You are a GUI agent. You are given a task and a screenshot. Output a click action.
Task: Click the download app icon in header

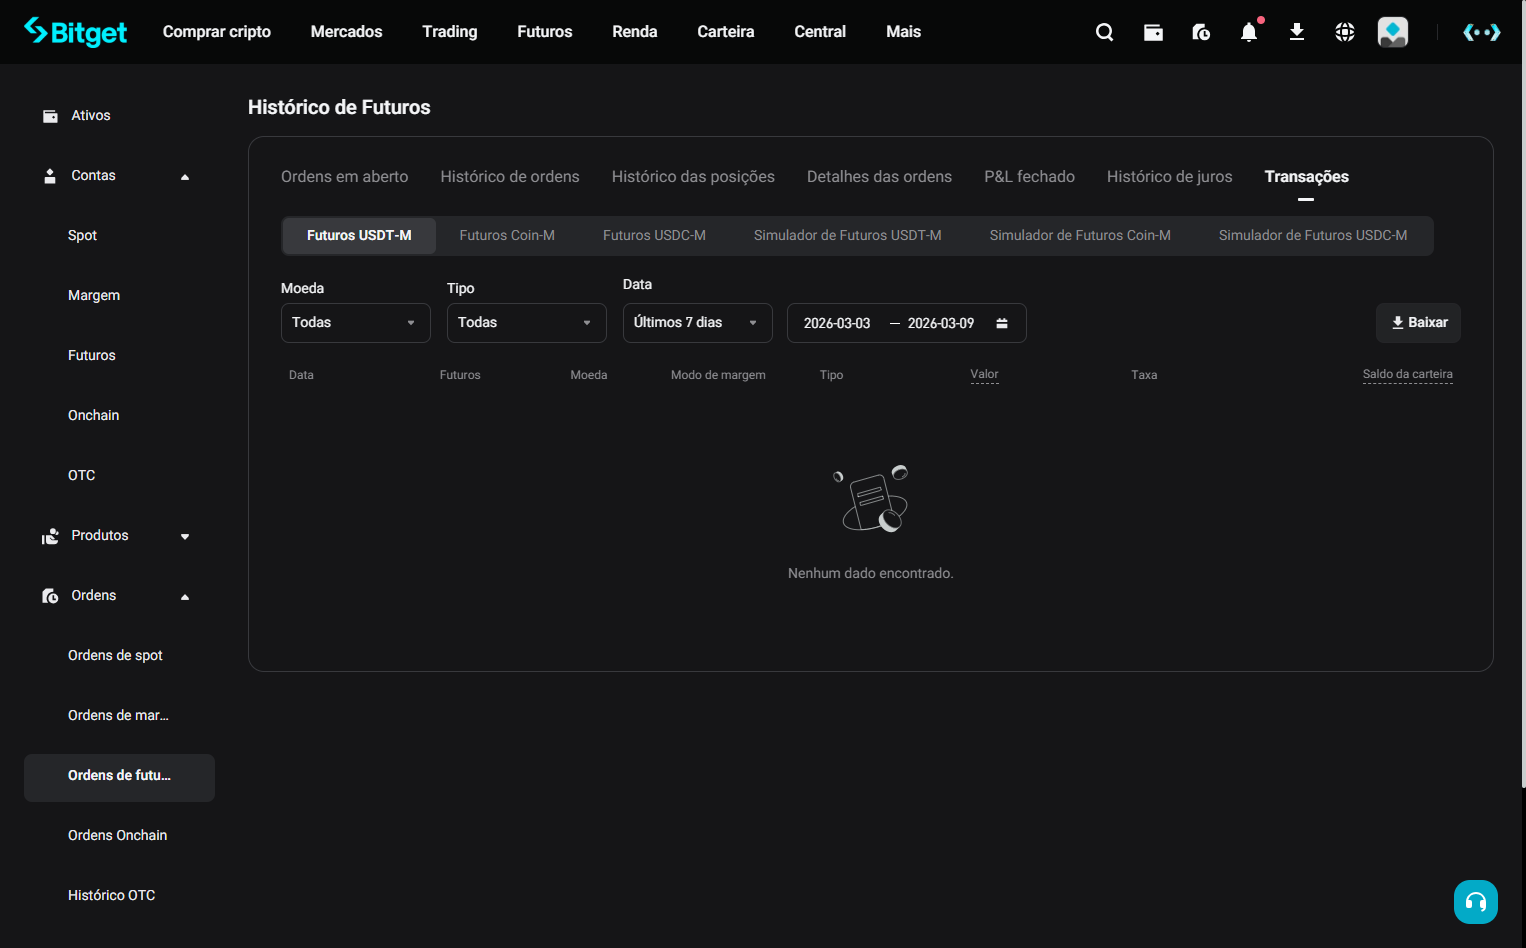point(1297,32)
